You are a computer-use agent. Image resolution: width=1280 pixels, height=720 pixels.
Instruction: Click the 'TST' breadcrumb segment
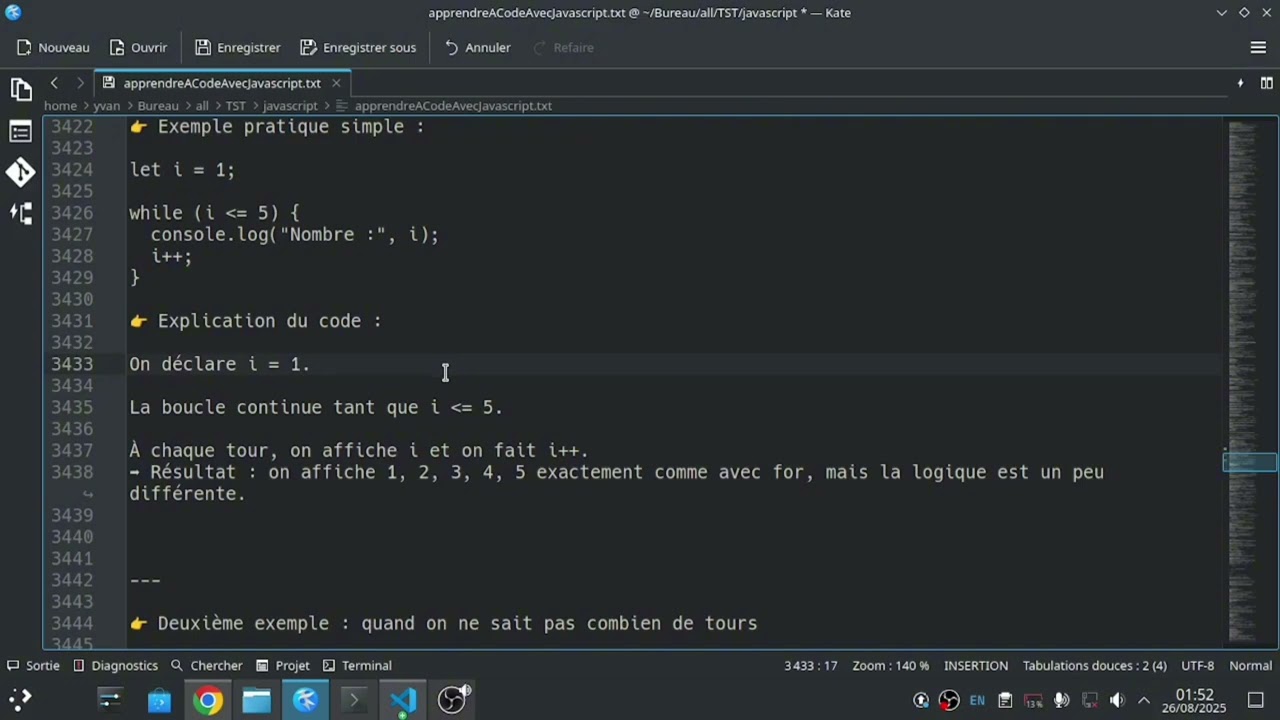click(x=235, y=105)
